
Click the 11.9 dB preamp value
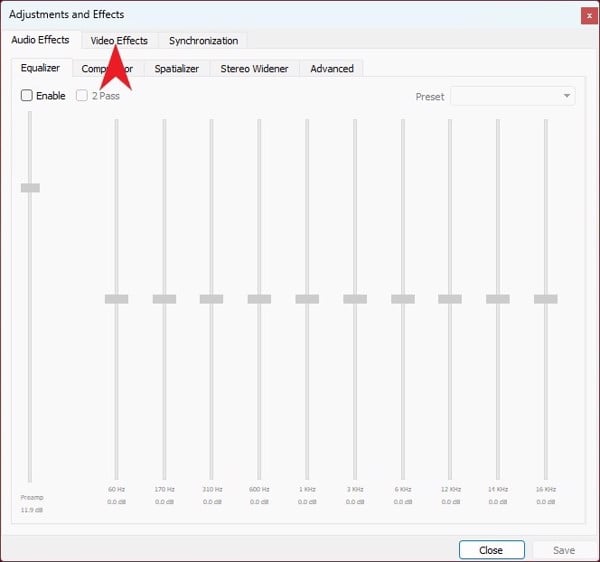point(31,510)
